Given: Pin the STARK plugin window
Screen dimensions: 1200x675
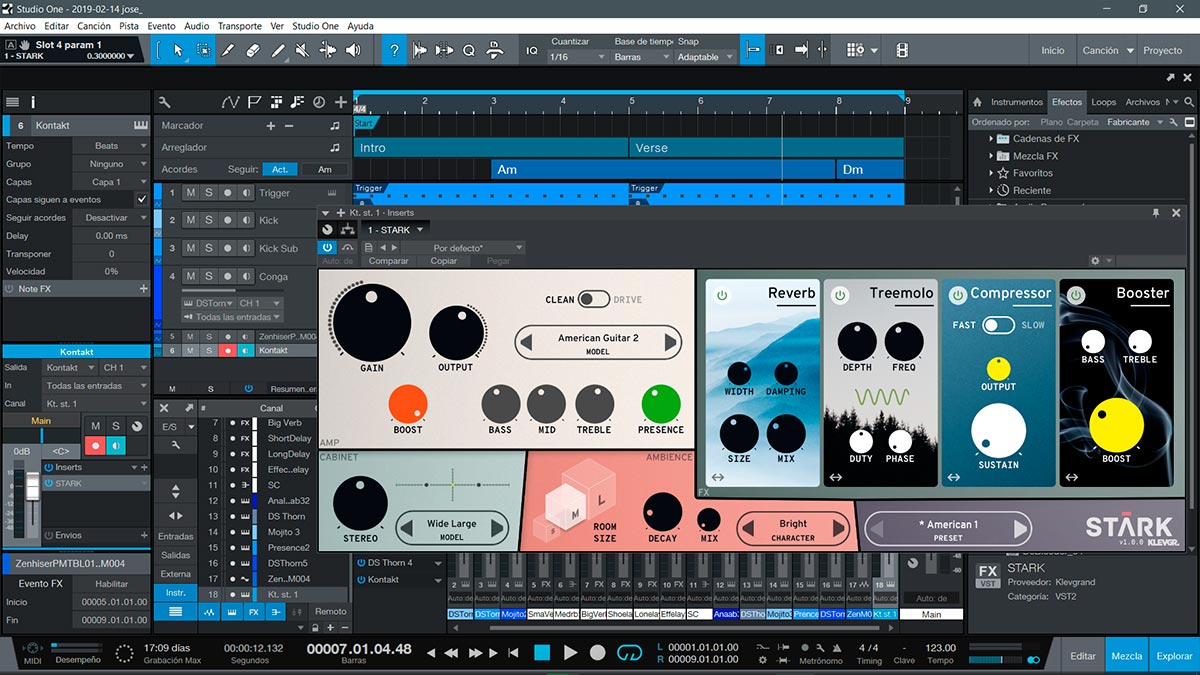Looking at the screenshot, I should pos(1156,212).
